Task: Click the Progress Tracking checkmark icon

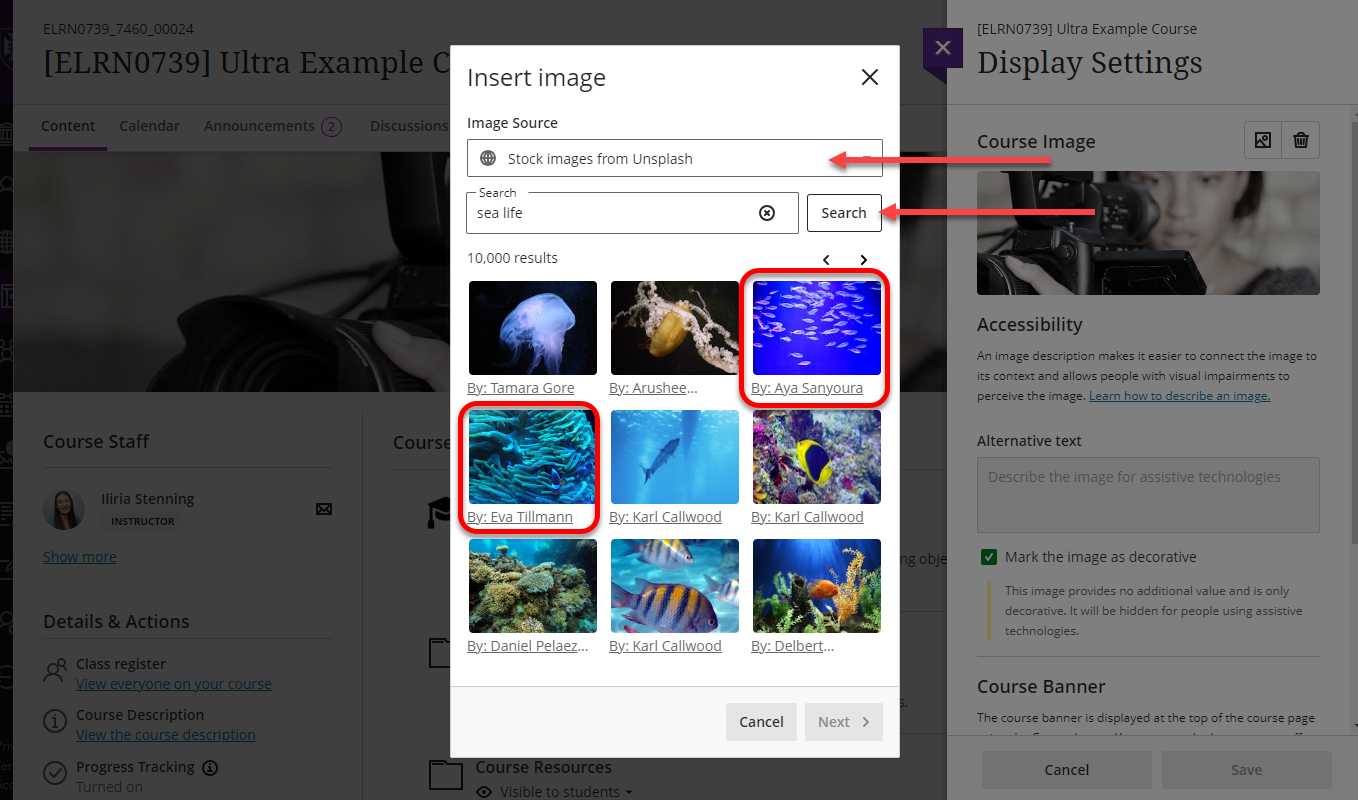Action: pyautogui.click(x=55, y=773)
